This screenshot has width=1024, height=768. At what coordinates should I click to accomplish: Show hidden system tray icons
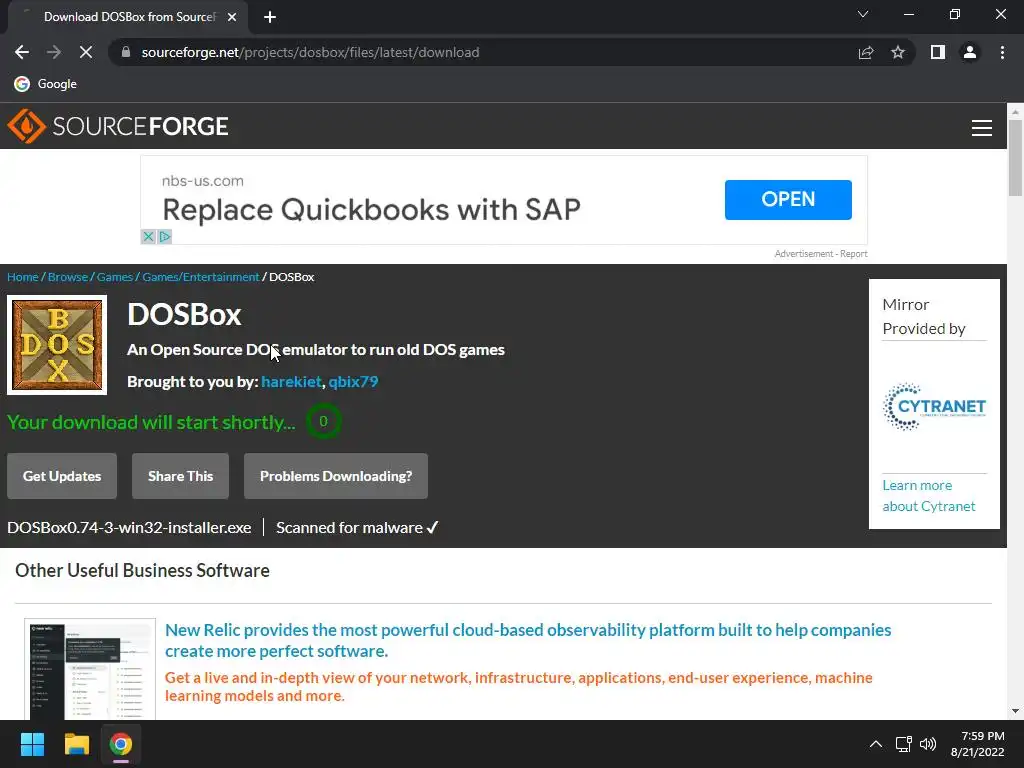(x=875, y=744)
